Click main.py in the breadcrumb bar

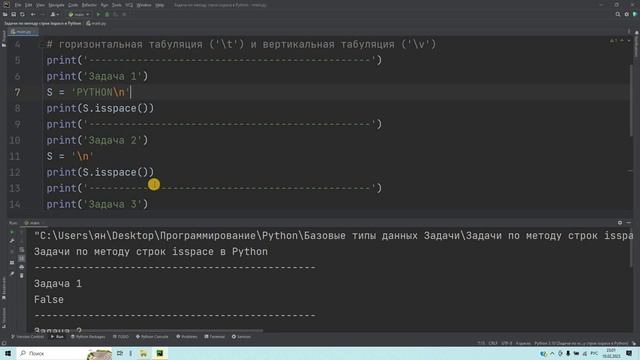tap(96, 23)
